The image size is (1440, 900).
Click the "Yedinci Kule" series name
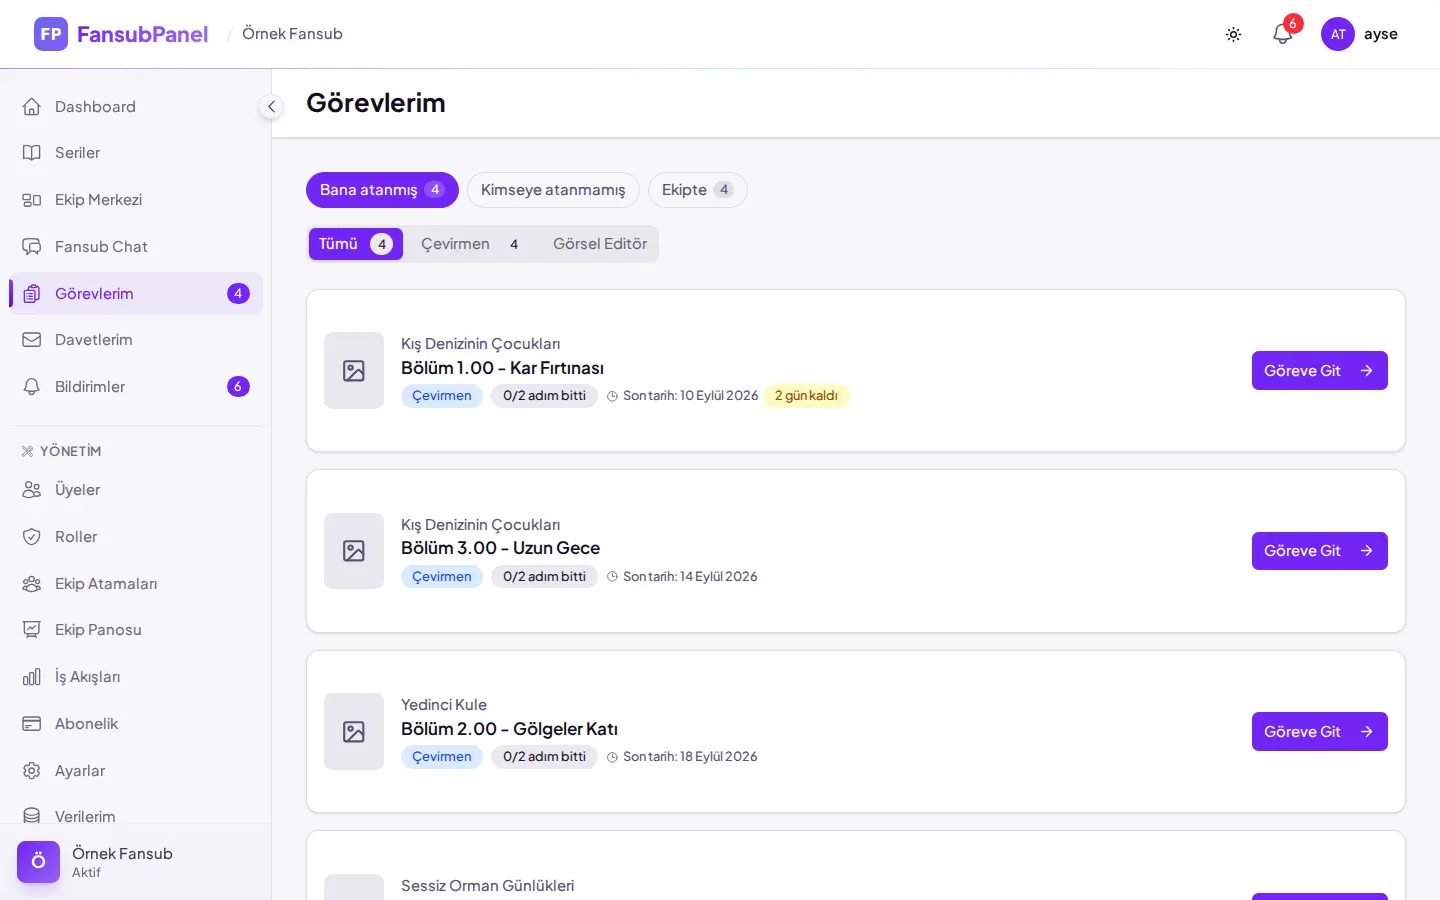click(x=444, y=705)
